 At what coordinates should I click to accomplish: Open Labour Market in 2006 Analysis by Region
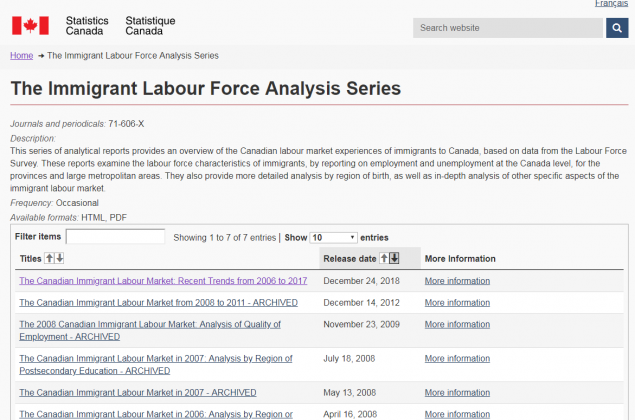(156, 414)
